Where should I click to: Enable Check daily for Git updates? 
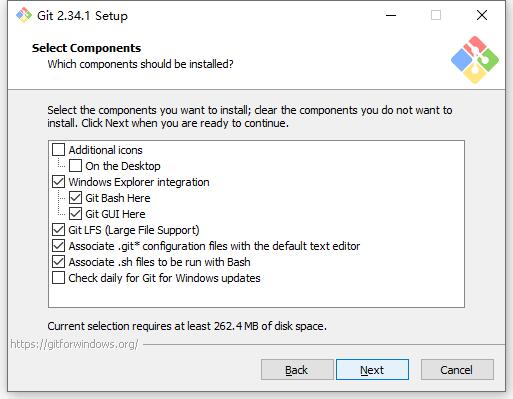[58, 278]
